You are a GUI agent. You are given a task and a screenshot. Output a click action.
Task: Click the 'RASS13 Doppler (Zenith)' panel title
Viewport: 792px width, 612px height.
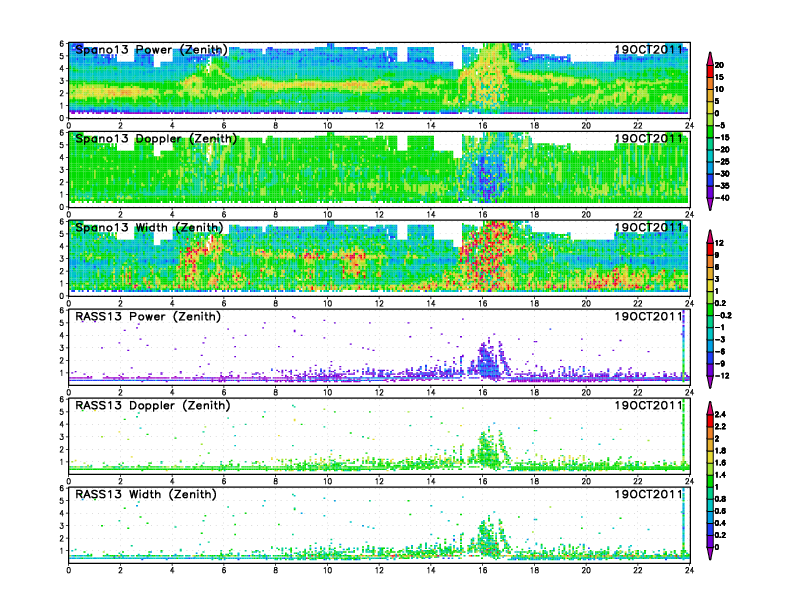pyautogui.click(x=153, y=405)
